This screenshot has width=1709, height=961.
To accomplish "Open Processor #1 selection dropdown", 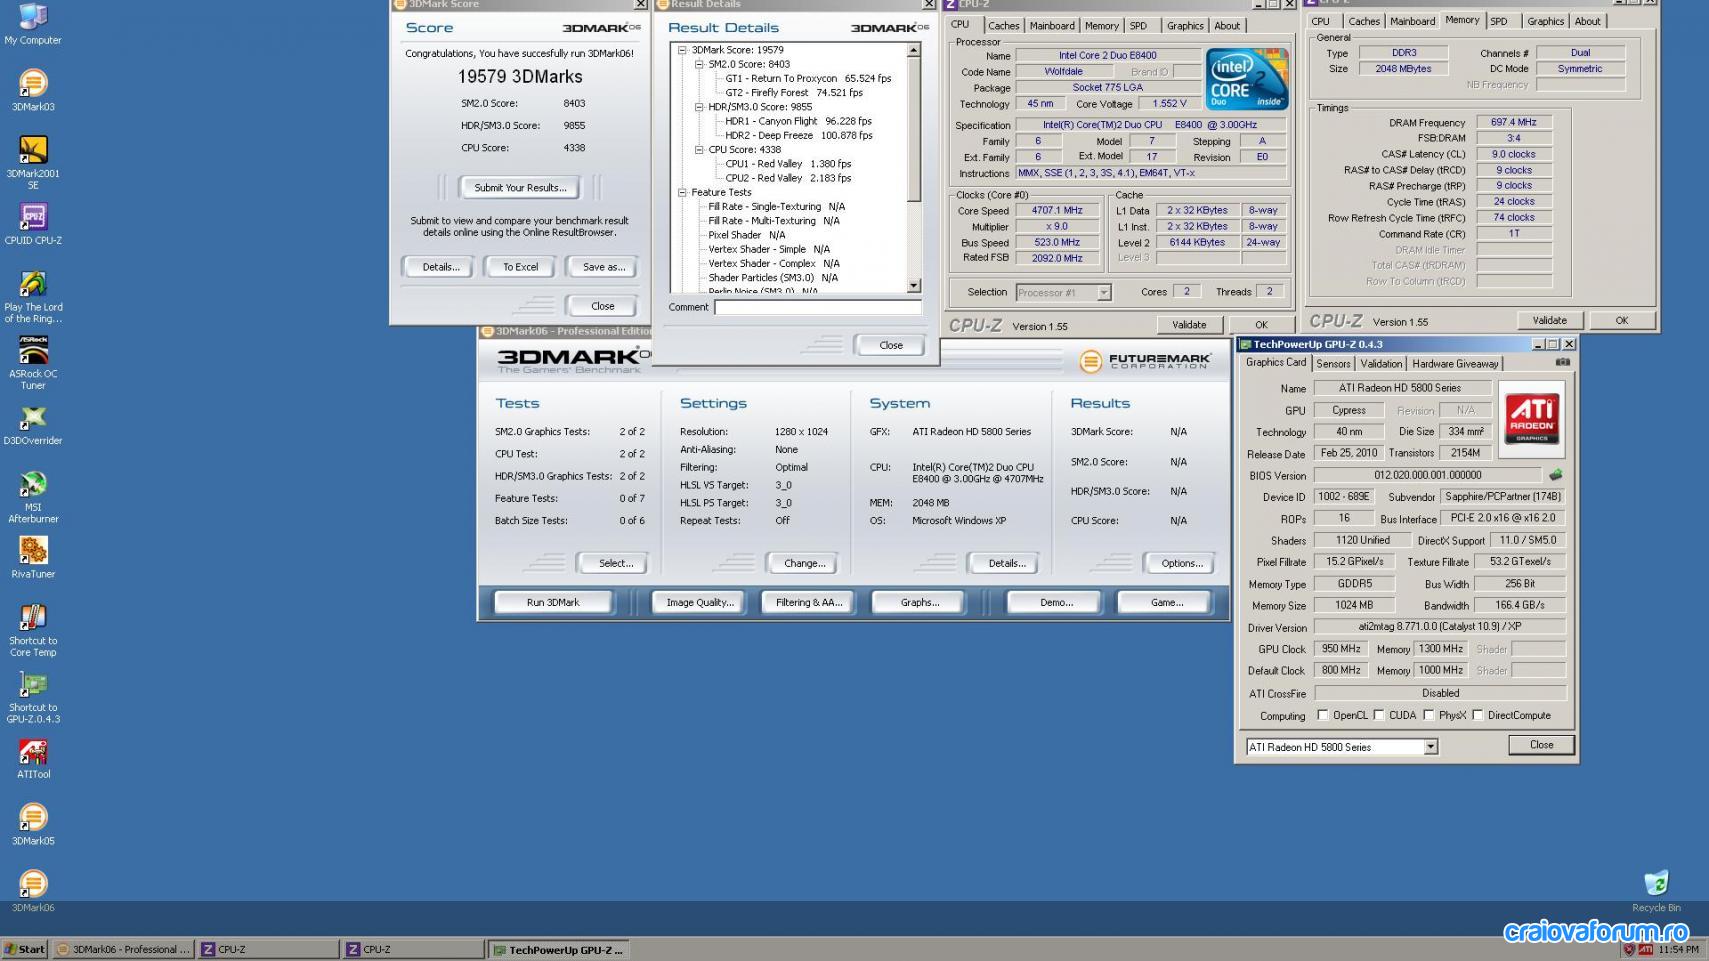I will (1103, 293).
